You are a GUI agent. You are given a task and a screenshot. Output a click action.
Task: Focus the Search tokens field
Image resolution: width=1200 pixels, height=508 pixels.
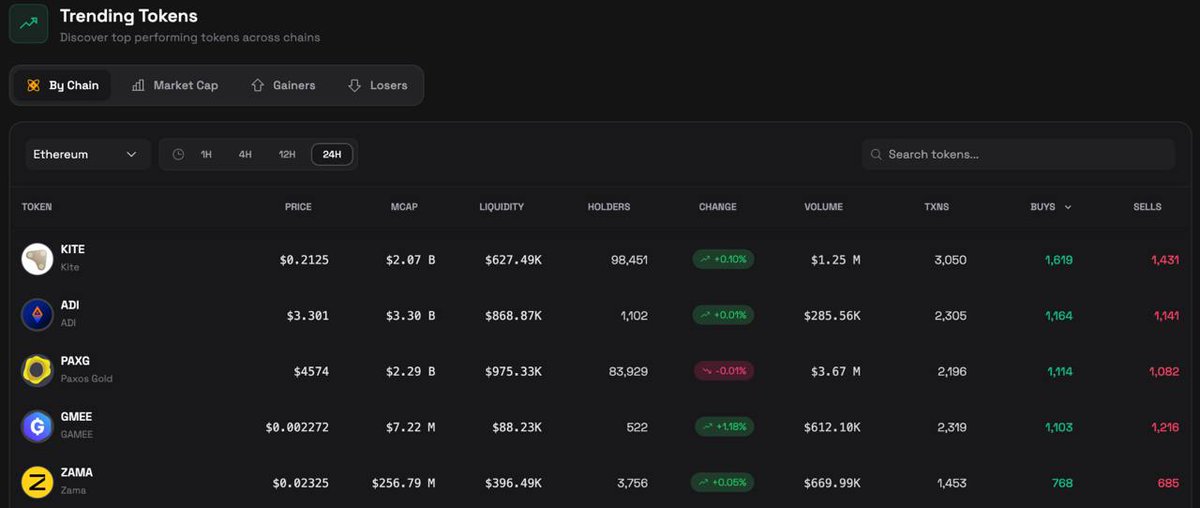(x=1018, y=155)
